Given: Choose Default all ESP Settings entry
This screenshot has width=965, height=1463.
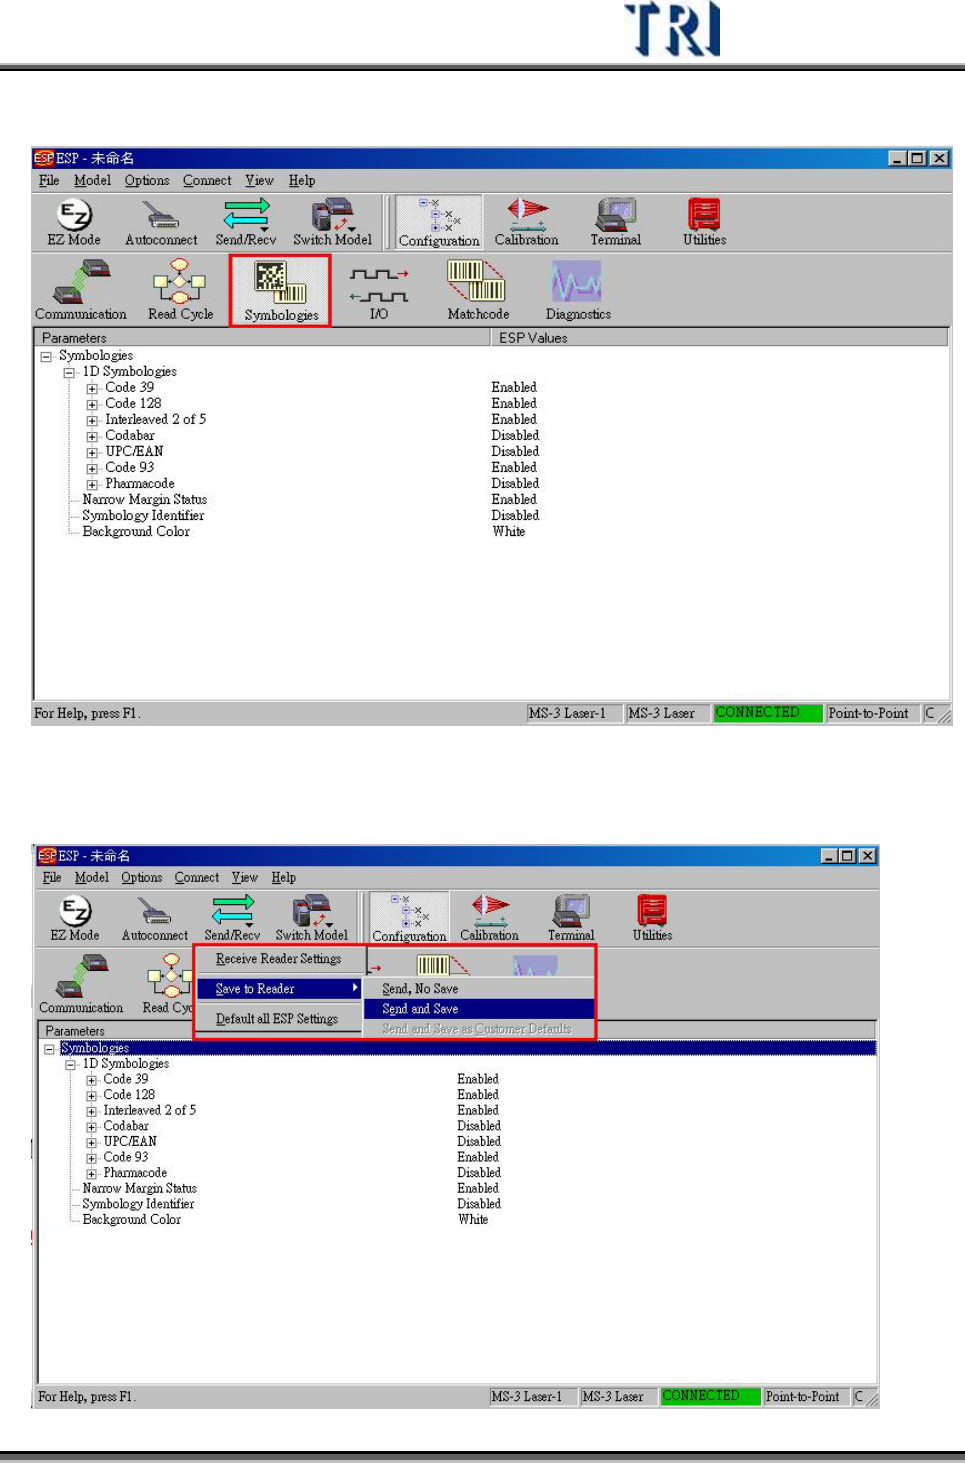Looking at the screenshot, I should coord(278,1019).
